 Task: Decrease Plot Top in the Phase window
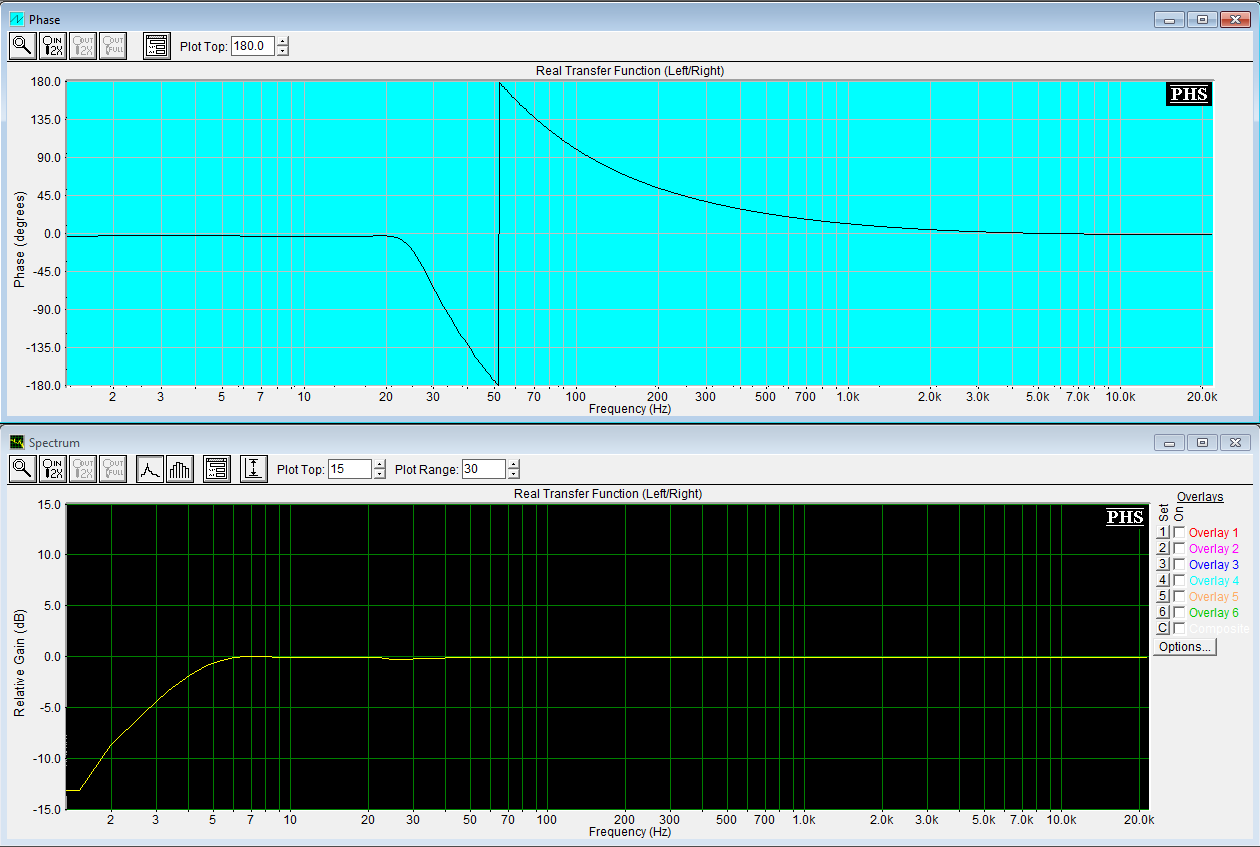283,51
